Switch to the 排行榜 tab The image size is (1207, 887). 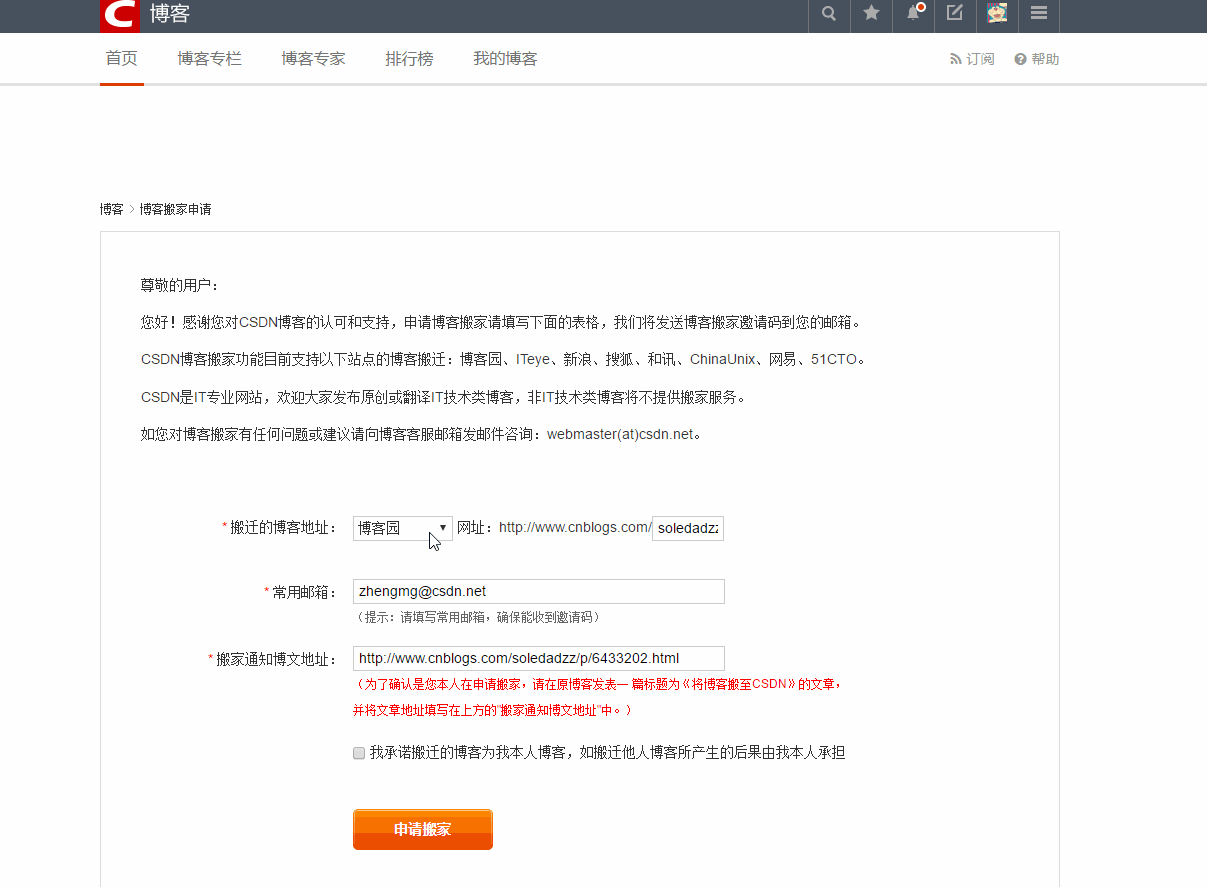click(410, 59)
